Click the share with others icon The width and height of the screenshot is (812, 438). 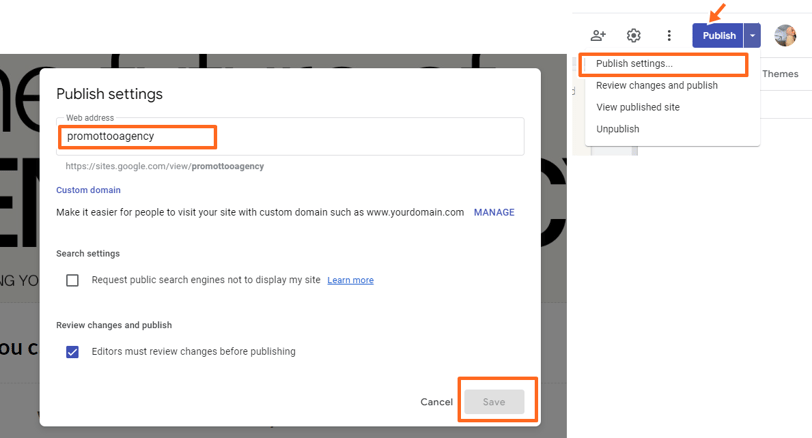pyautogui.click(x=598, y=35)
